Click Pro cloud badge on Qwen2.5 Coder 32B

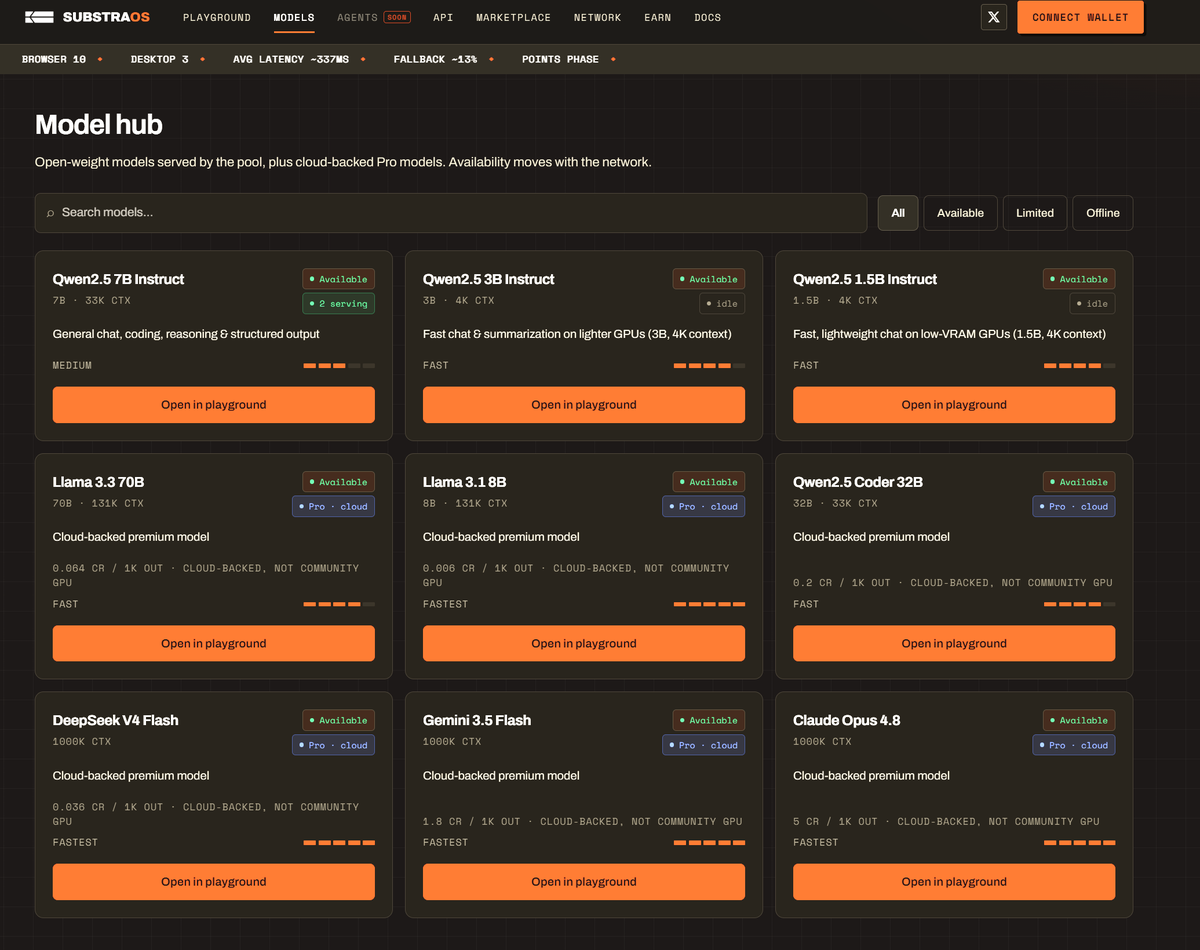[x=1074, y=507]
